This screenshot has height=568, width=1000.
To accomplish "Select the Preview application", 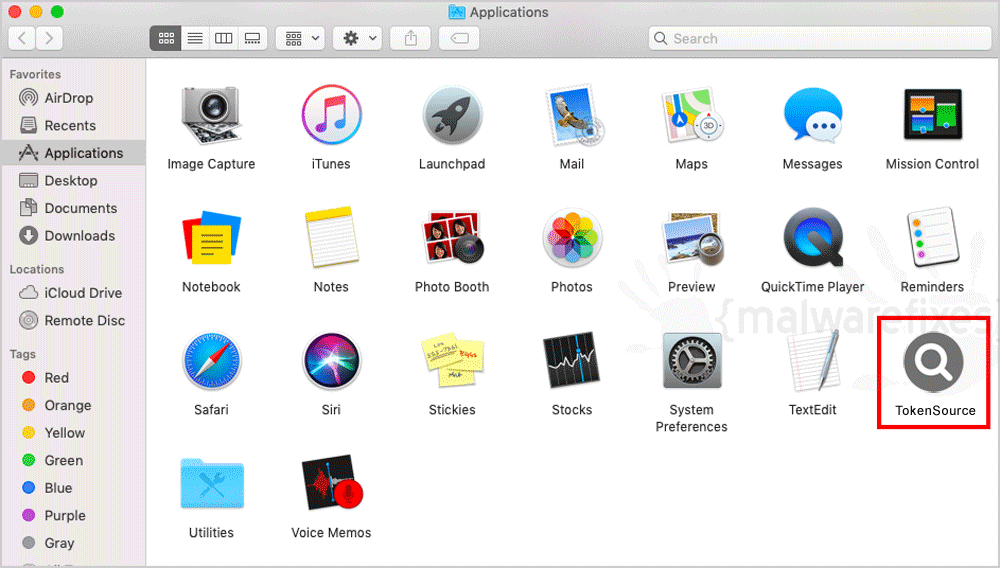I will pos(691,238).
